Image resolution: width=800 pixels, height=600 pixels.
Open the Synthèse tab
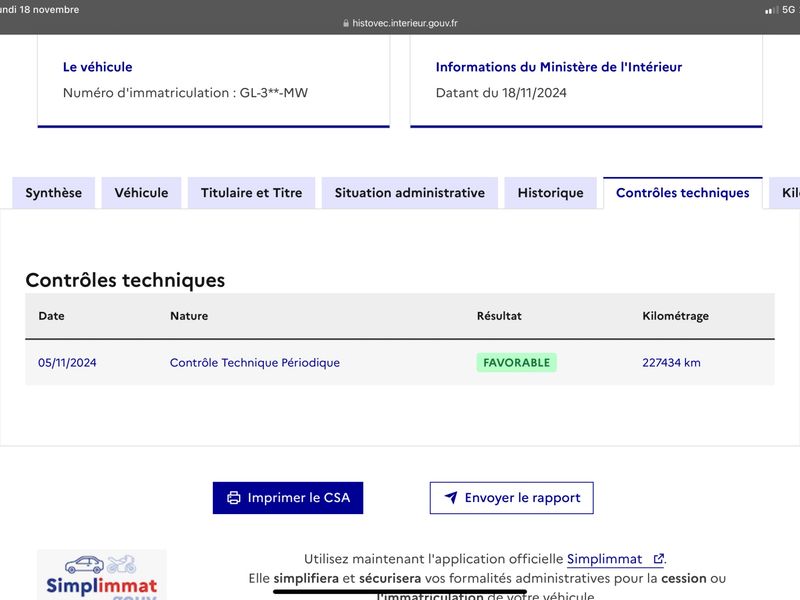click(x=54, y=193)
